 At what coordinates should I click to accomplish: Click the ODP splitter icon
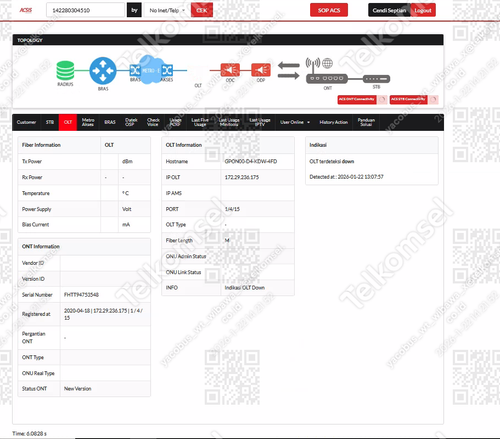click(x=261, y=70)
